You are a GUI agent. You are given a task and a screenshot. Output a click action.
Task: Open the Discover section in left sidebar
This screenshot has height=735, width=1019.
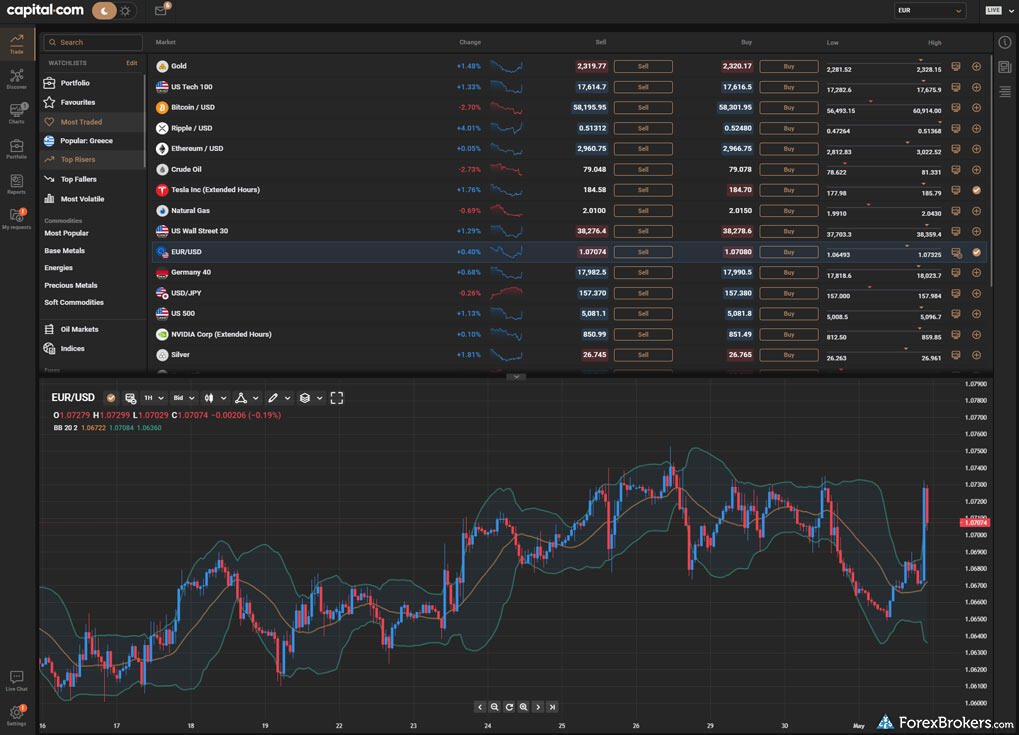click(17, 78)
